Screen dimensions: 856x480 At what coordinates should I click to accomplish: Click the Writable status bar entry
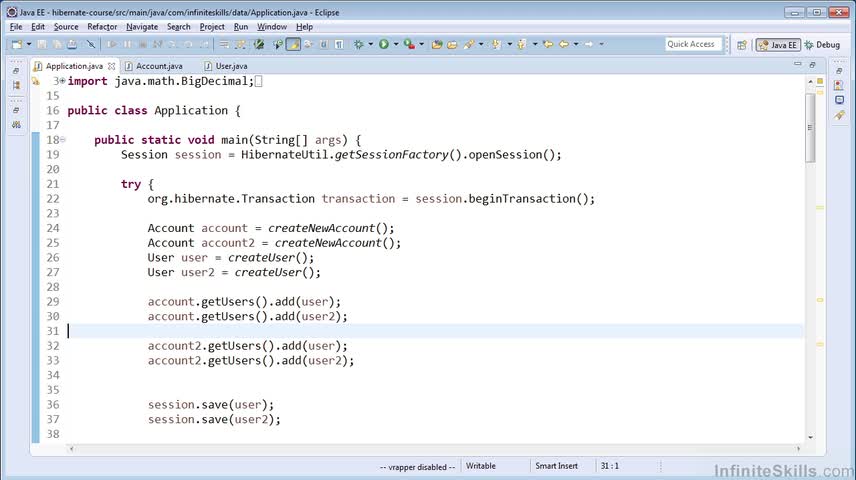click(480, 466)
